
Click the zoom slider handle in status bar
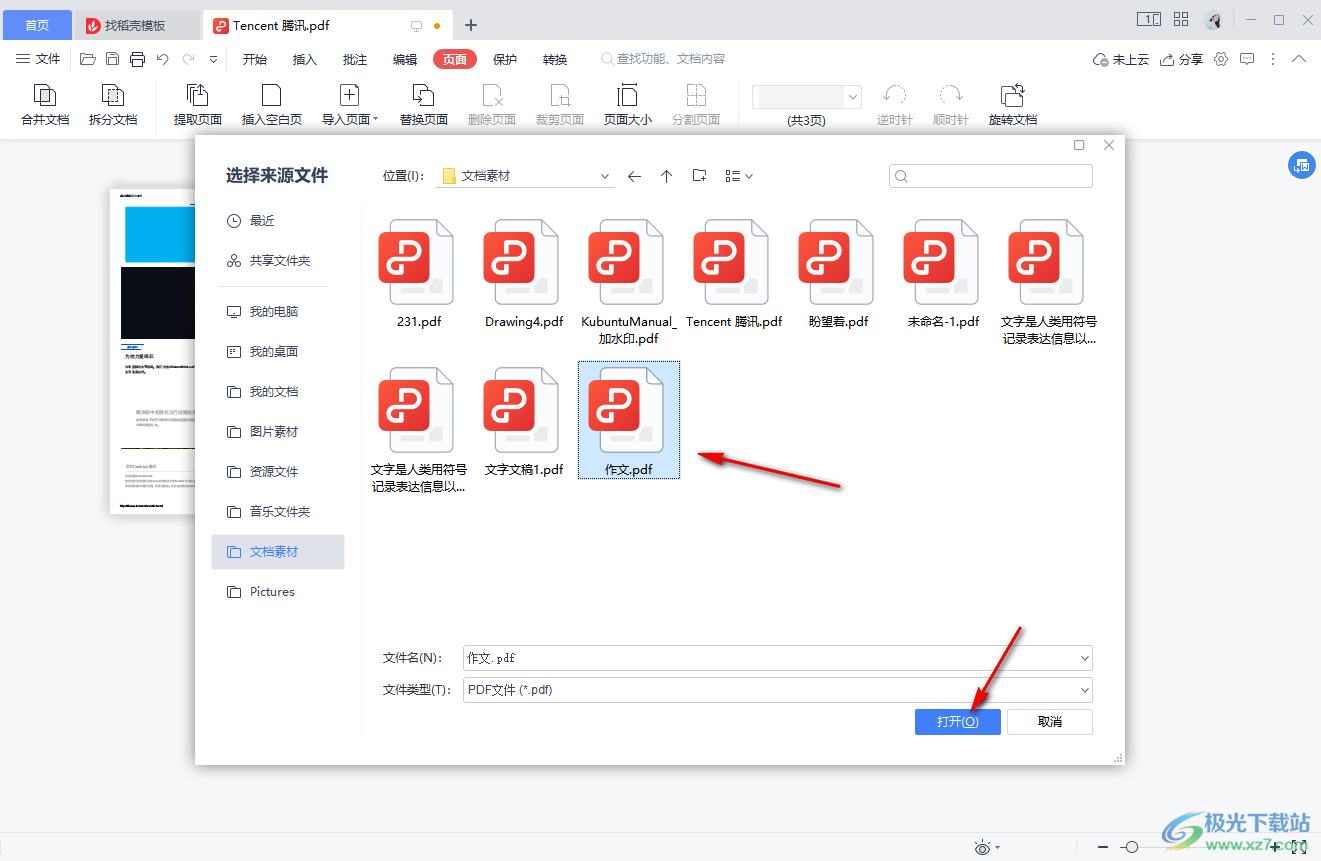[x=1131, y=847]
